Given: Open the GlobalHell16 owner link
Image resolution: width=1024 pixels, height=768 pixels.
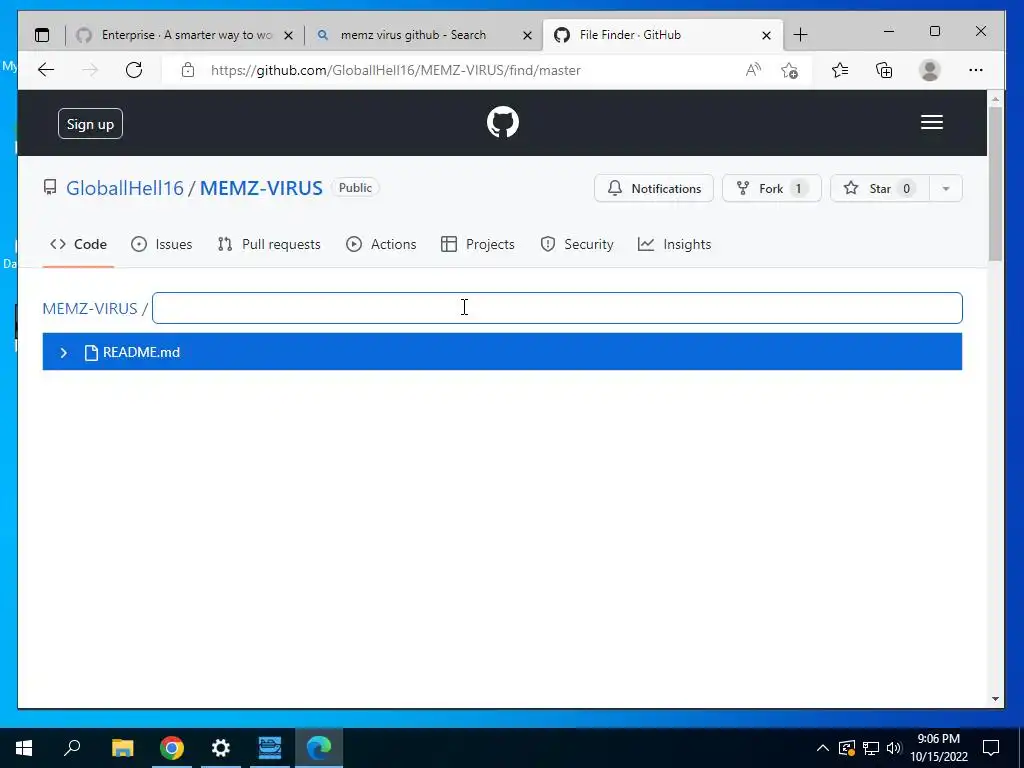Looking at the screenshot, I should click(125, 188).
